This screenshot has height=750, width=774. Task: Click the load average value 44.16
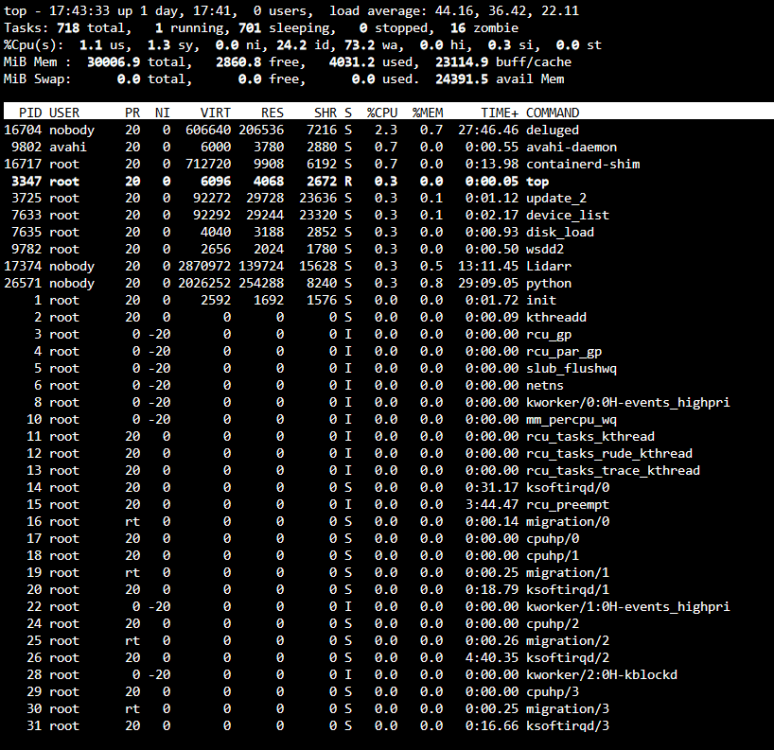click(454, 11)
